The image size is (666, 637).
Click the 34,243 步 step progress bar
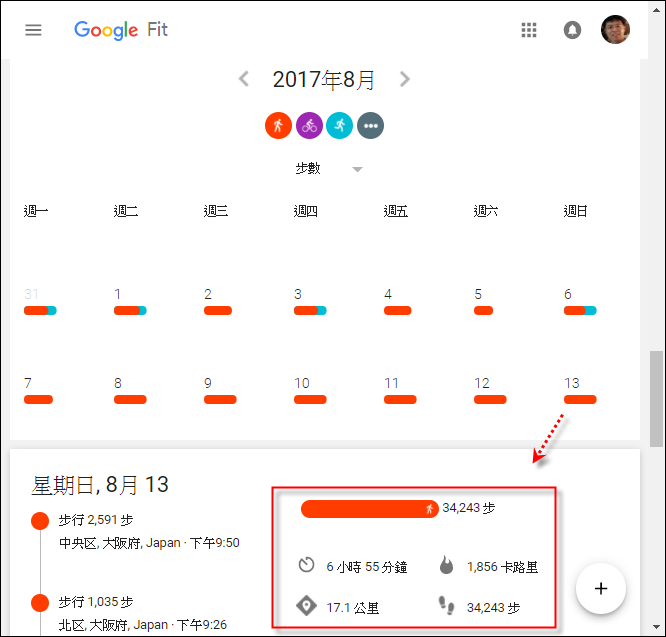(x=370, y=509)
